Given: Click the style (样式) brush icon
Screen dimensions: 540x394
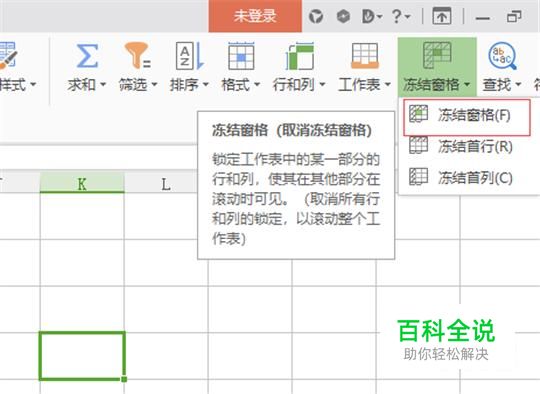Looking at the screenshot, I should [8, 55].
